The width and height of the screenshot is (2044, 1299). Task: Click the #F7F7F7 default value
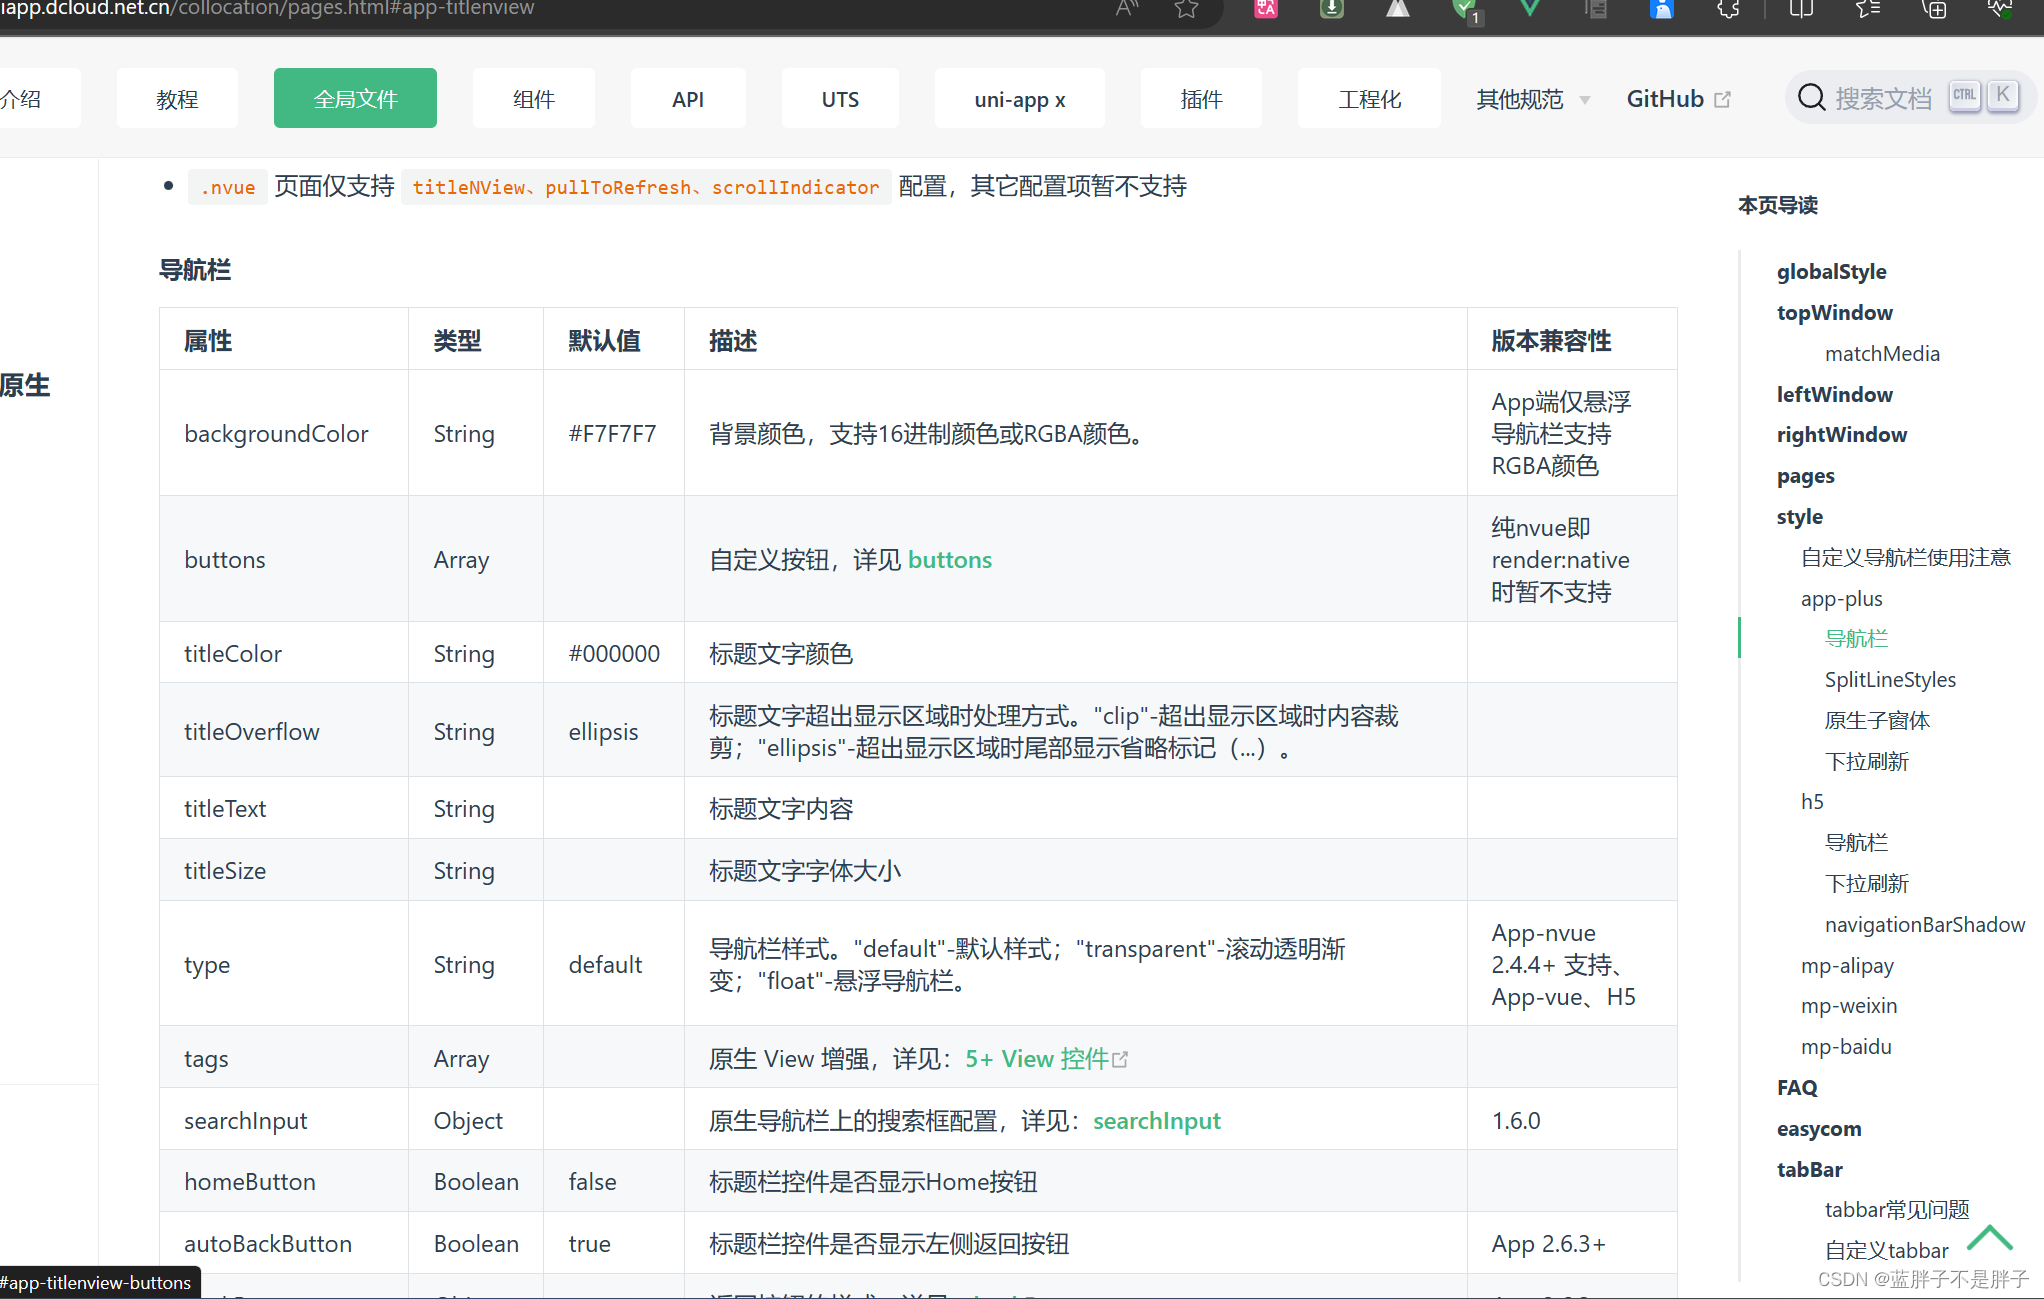tap(612, 434)
